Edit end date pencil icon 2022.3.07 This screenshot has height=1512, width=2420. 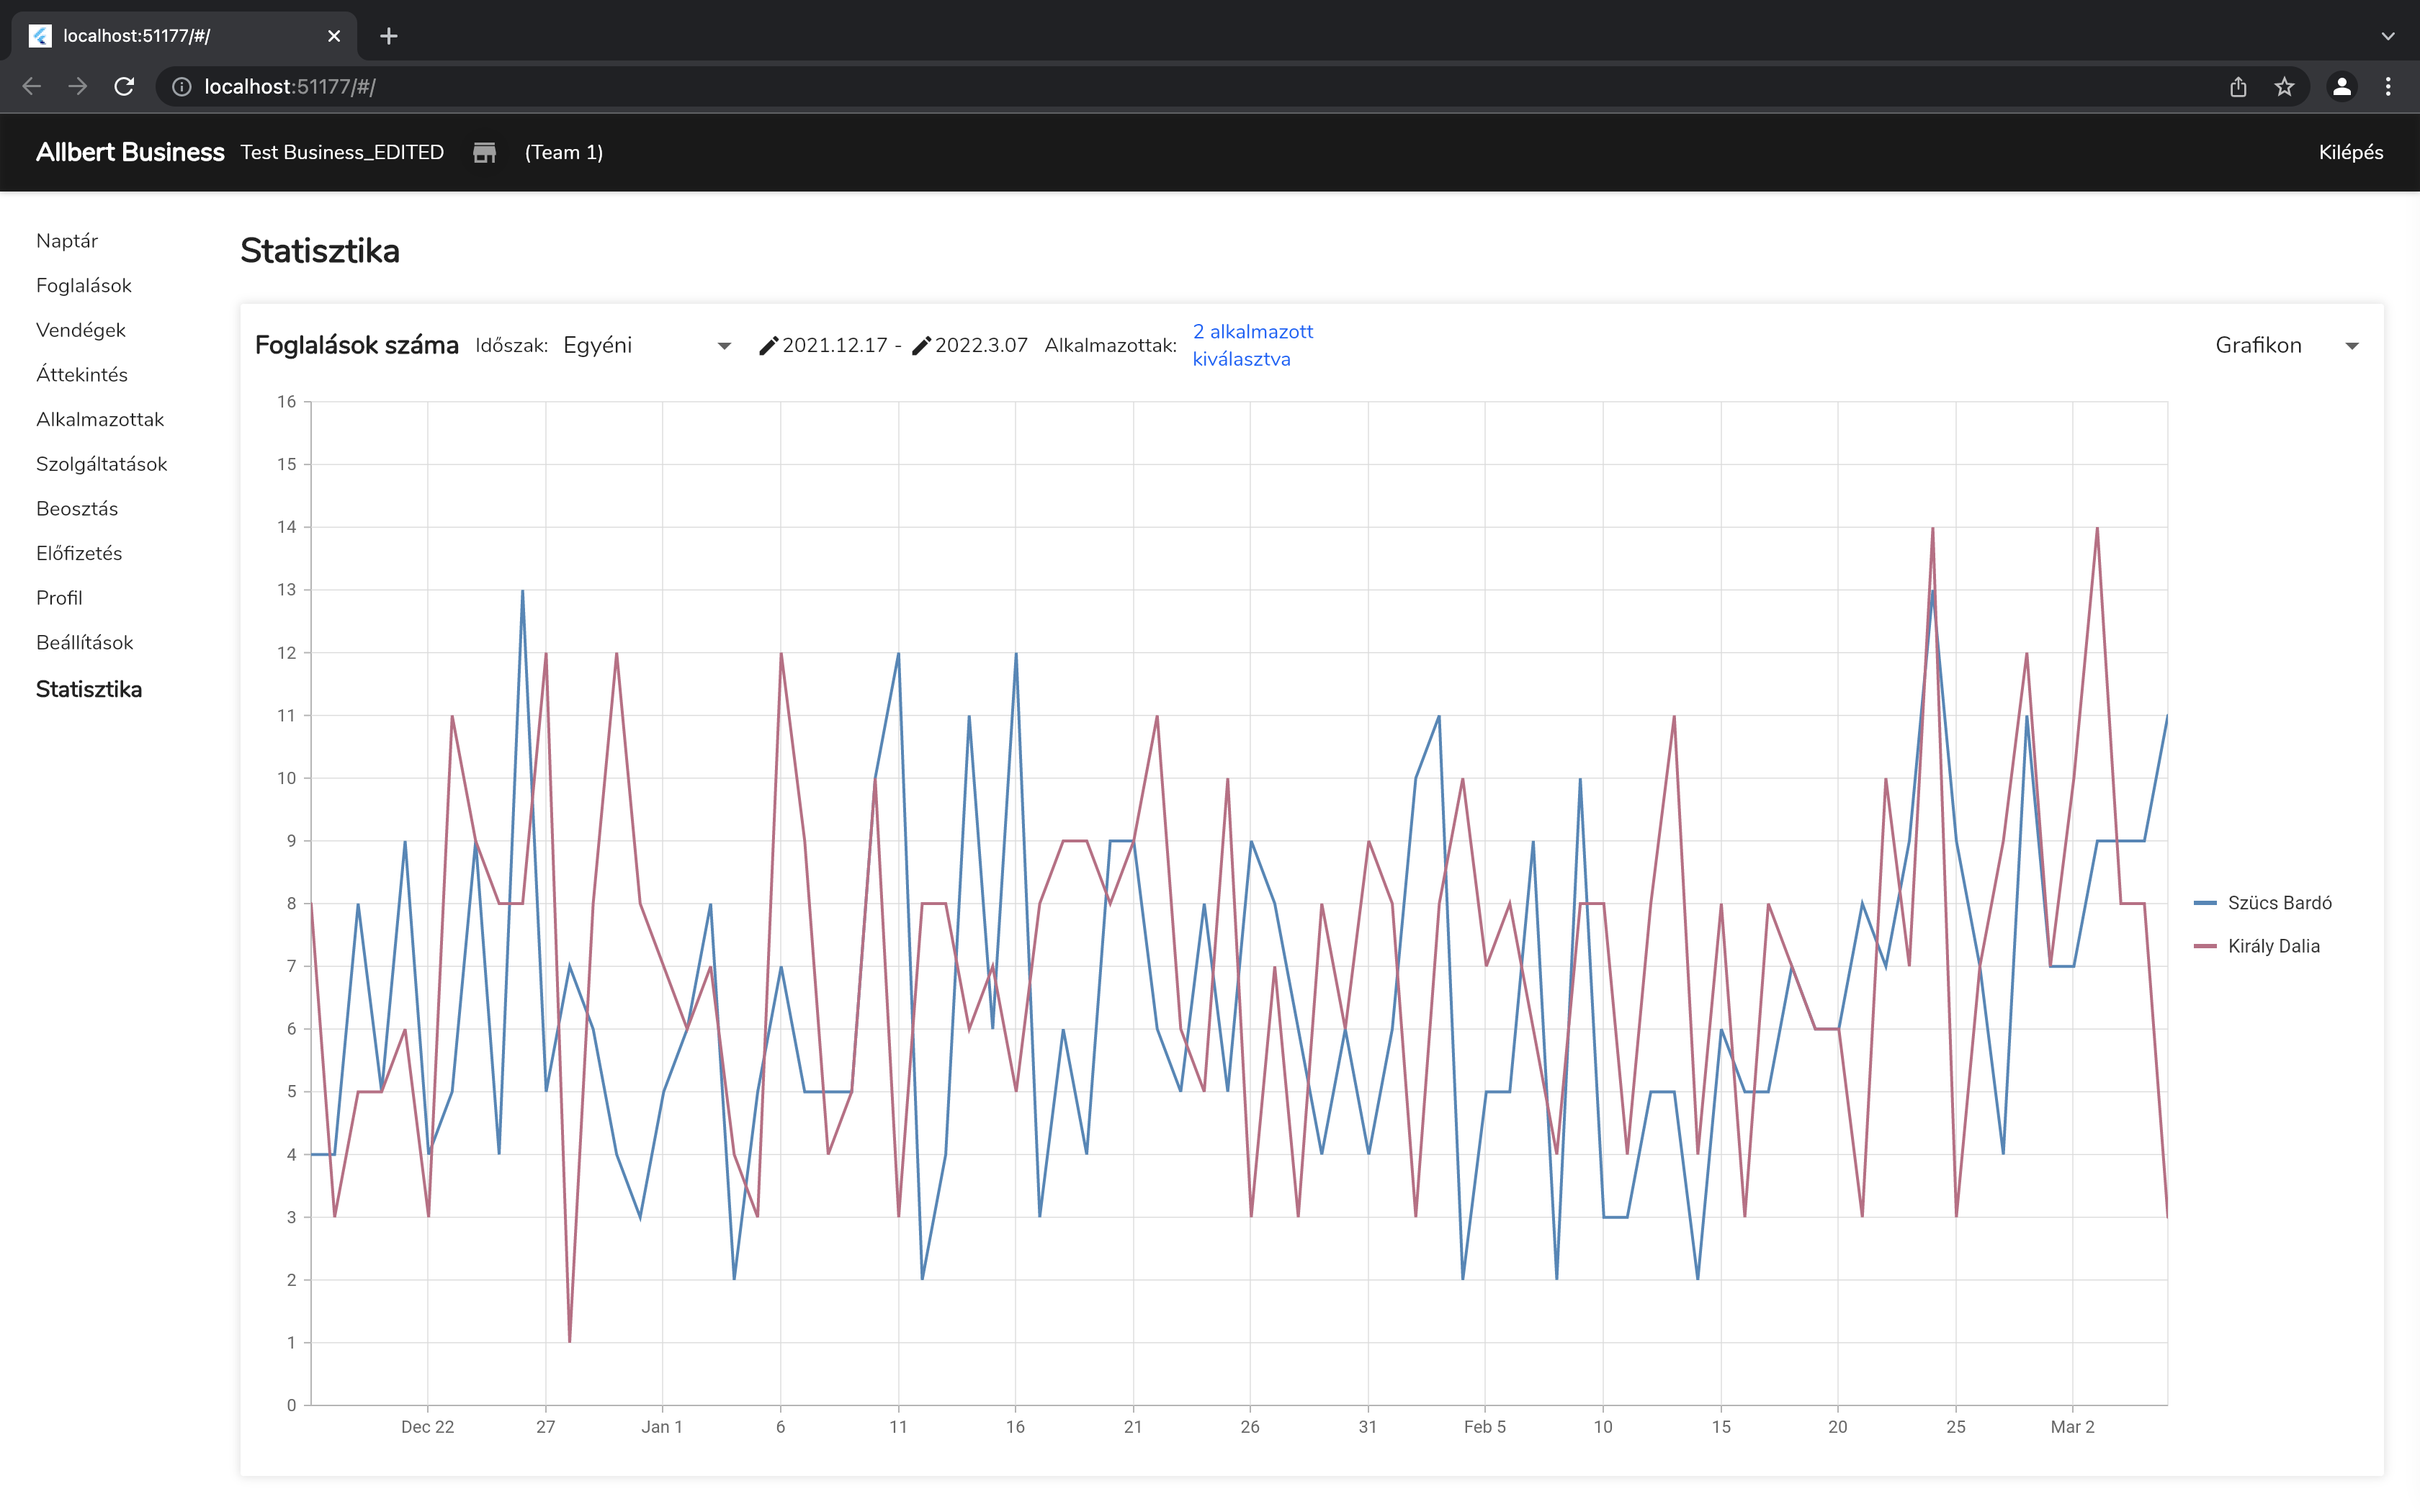921,346
